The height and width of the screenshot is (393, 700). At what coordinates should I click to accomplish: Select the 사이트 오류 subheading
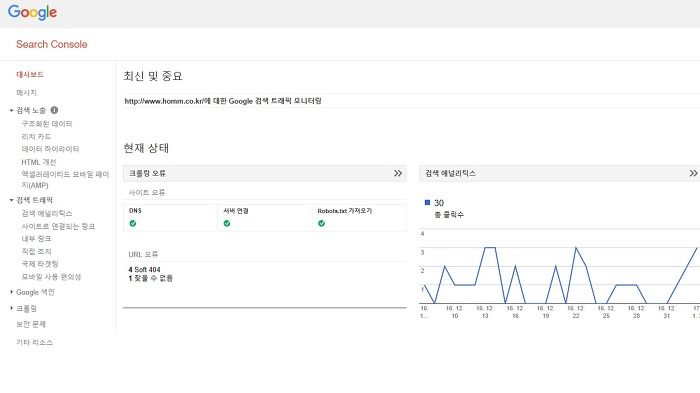147,192
